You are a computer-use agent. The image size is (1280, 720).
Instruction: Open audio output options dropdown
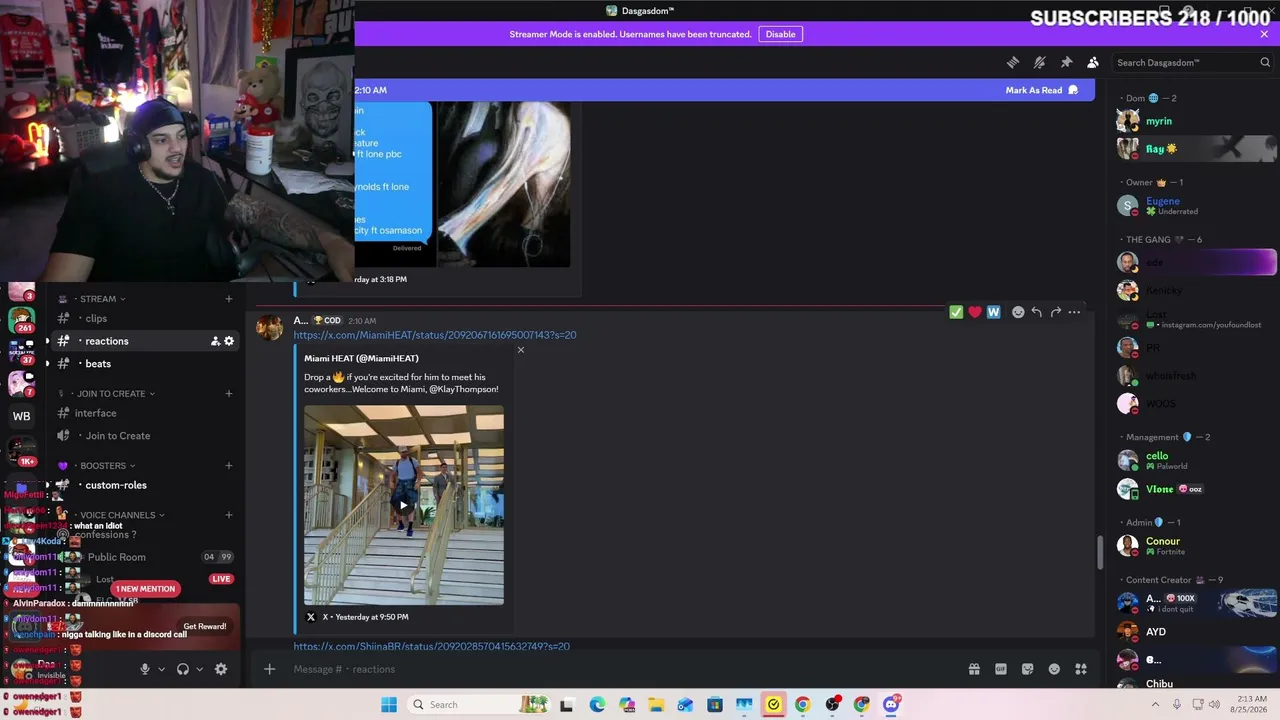coord(199,669)
